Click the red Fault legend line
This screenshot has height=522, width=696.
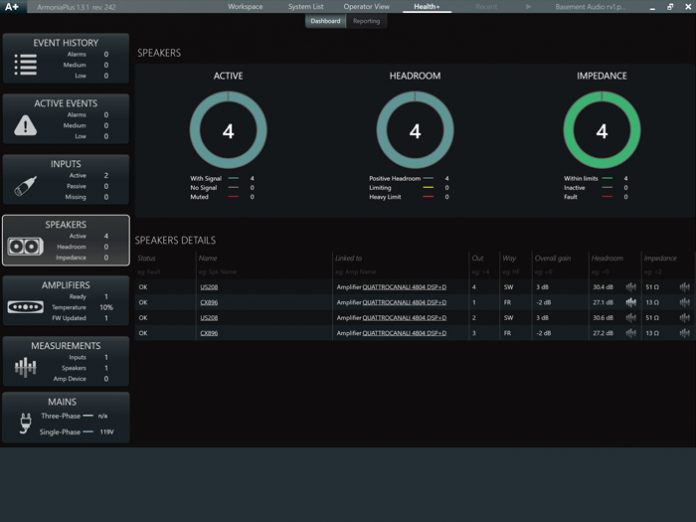click(x=607, y=197)
